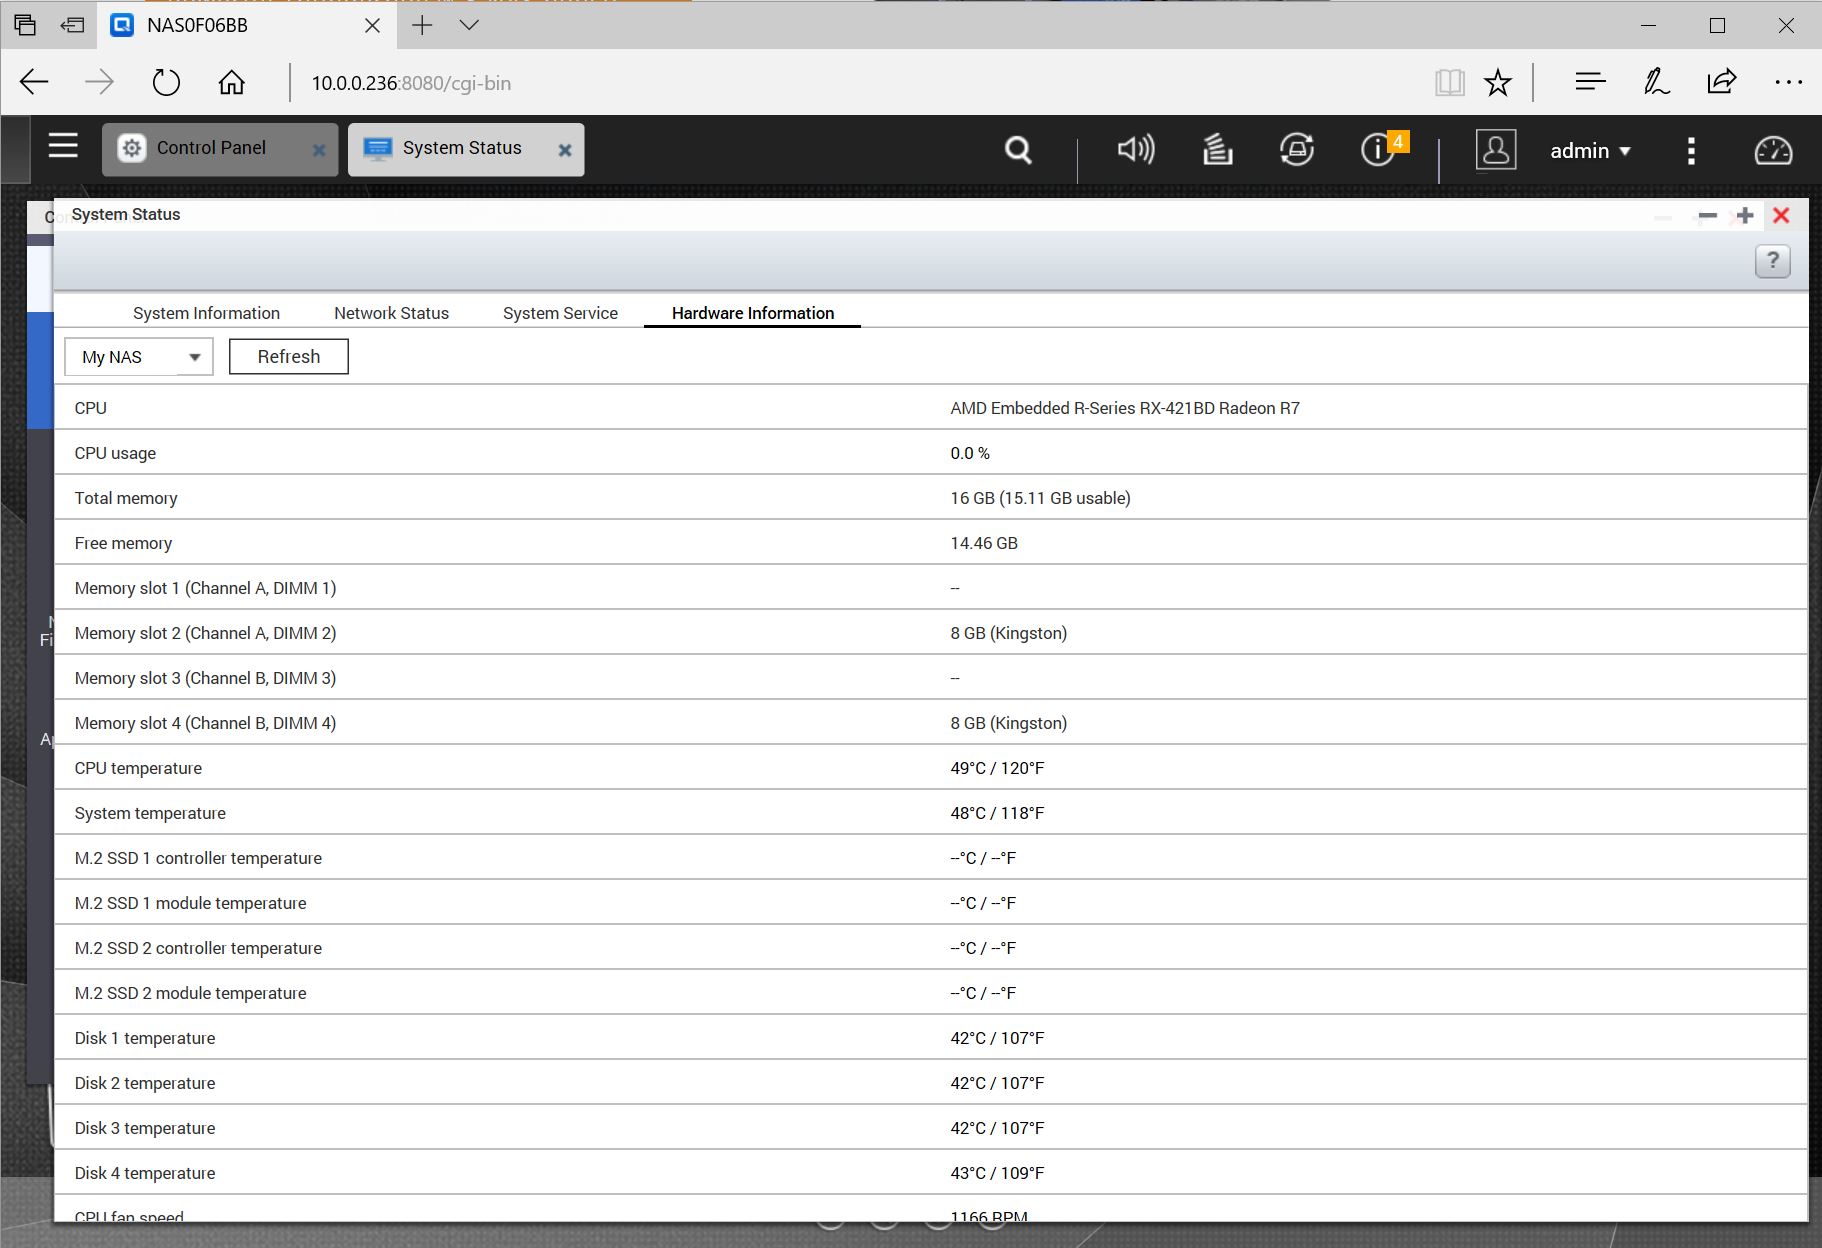
Task: Open the web note pen icon
Action: tap(1656, 82)
